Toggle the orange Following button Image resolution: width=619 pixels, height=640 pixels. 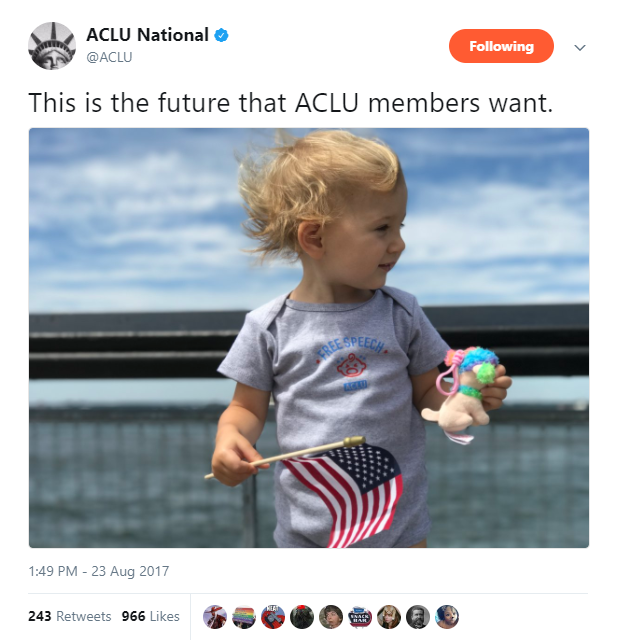(501, 46)
